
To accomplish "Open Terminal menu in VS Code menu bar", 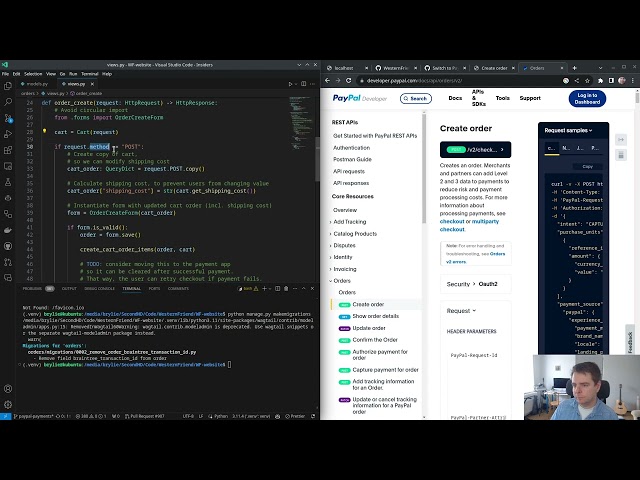I will [89, 74].
